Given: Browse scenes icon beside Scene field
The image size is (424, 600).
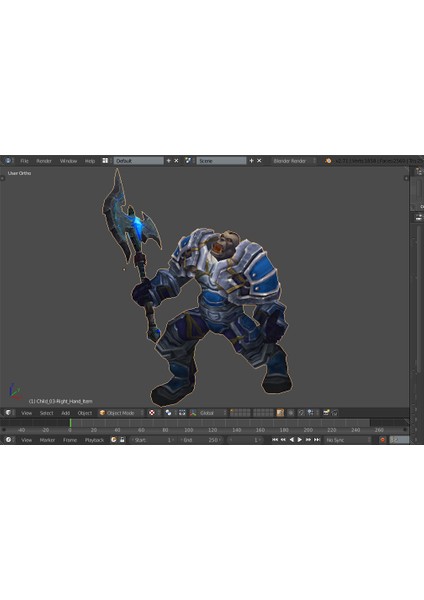Looking at the screenshot, I should (x=188, y=161).
